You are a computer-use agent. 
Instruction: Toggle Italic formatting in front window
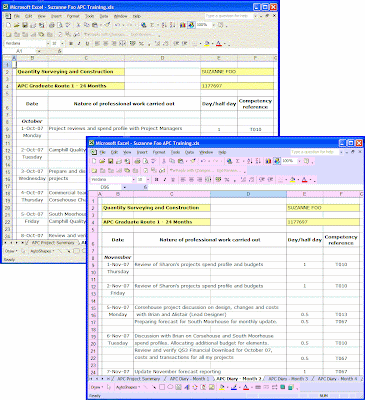pos(165,179)
